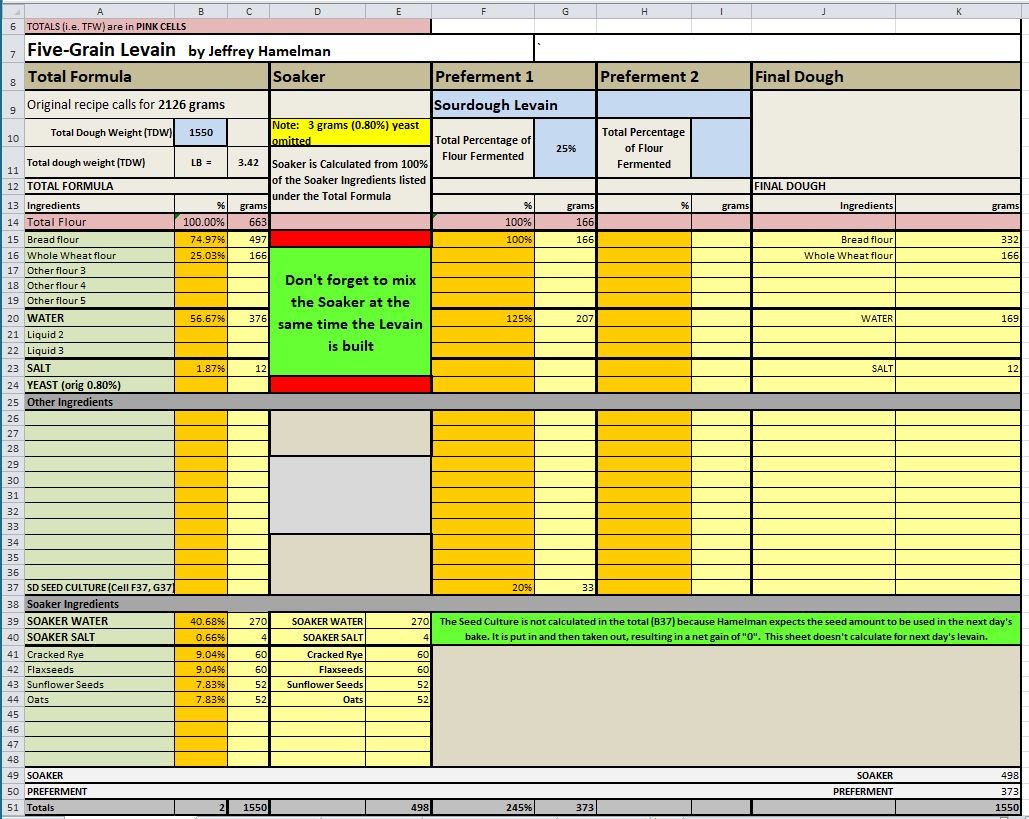Screen dimensions: 1029x819
Task: Select the SALT percentage 1.87% cell
Action: click(x=201, y=368)
